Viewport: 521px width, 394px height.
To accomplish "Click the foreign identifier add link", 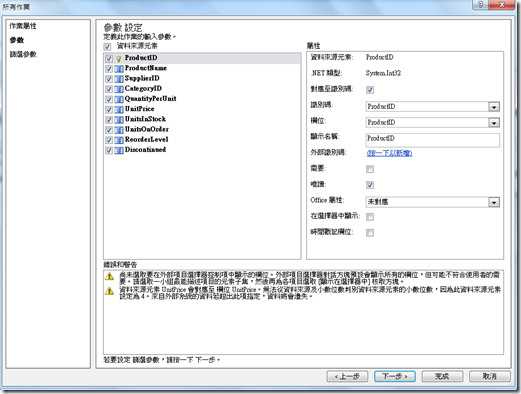I will click(x=389, y=153).
